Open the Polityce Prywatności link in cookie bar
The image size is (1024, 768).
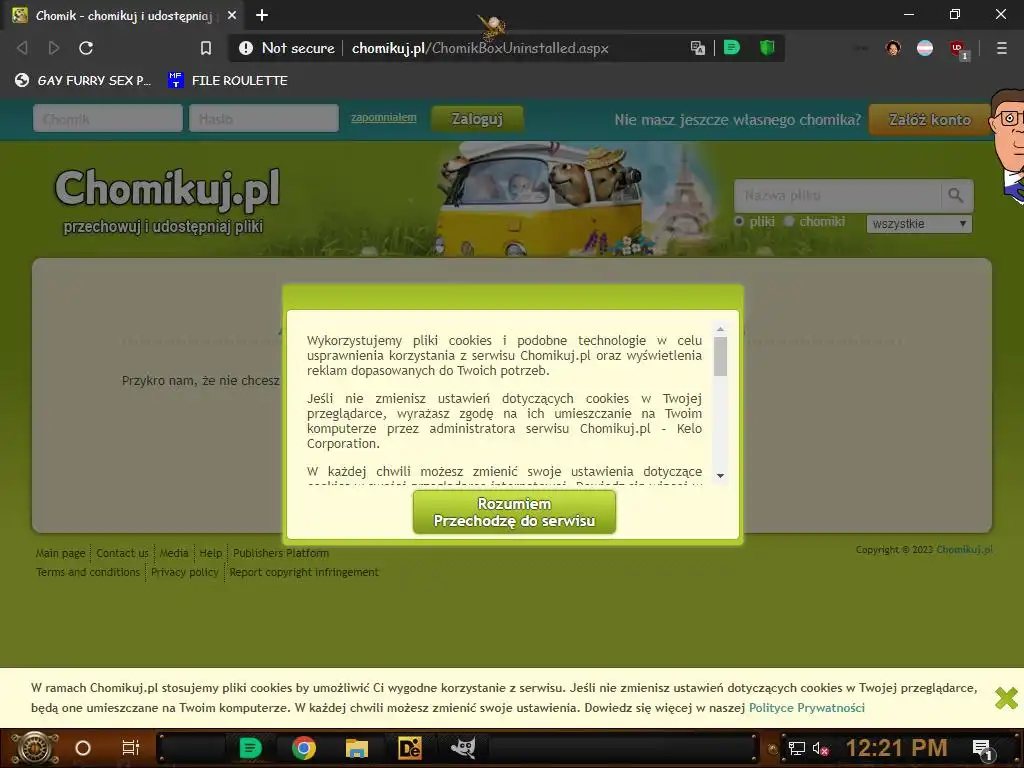point(807,708)
